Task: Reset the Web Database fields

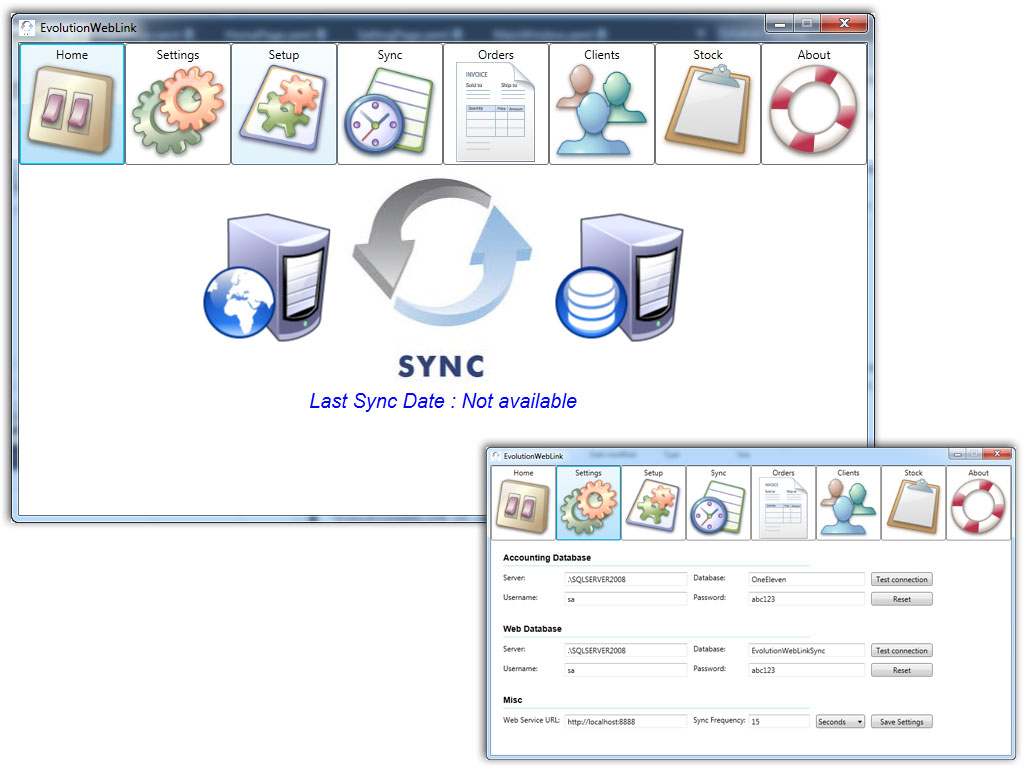Action: click(901, 670)
